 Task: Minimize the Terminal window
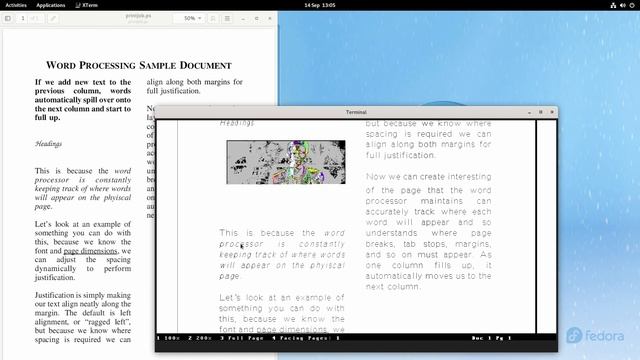tap(529, 112)
